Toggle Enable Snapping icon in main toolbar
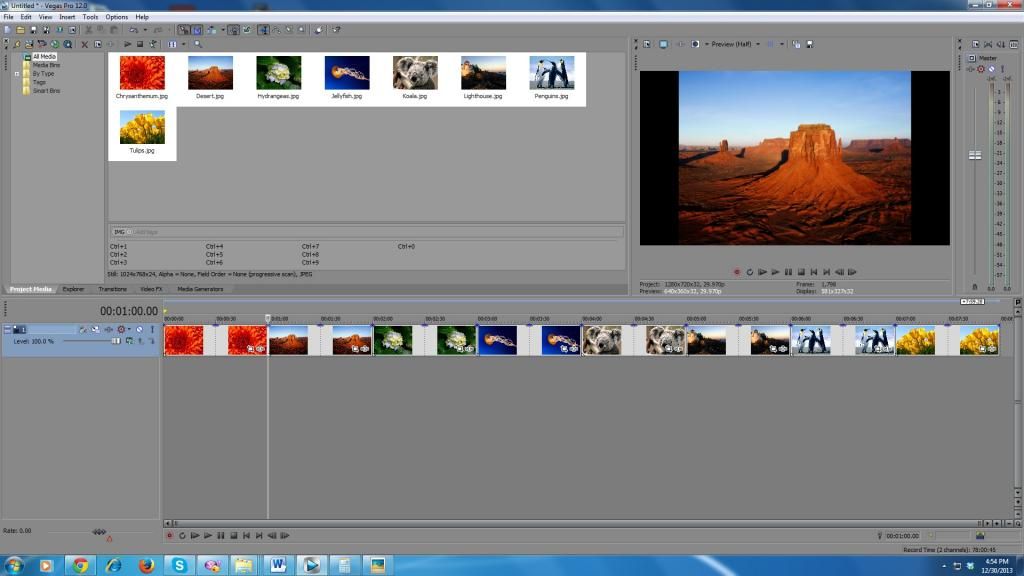The width and height of the screenshot is (1024, 576). coord(184,30)
